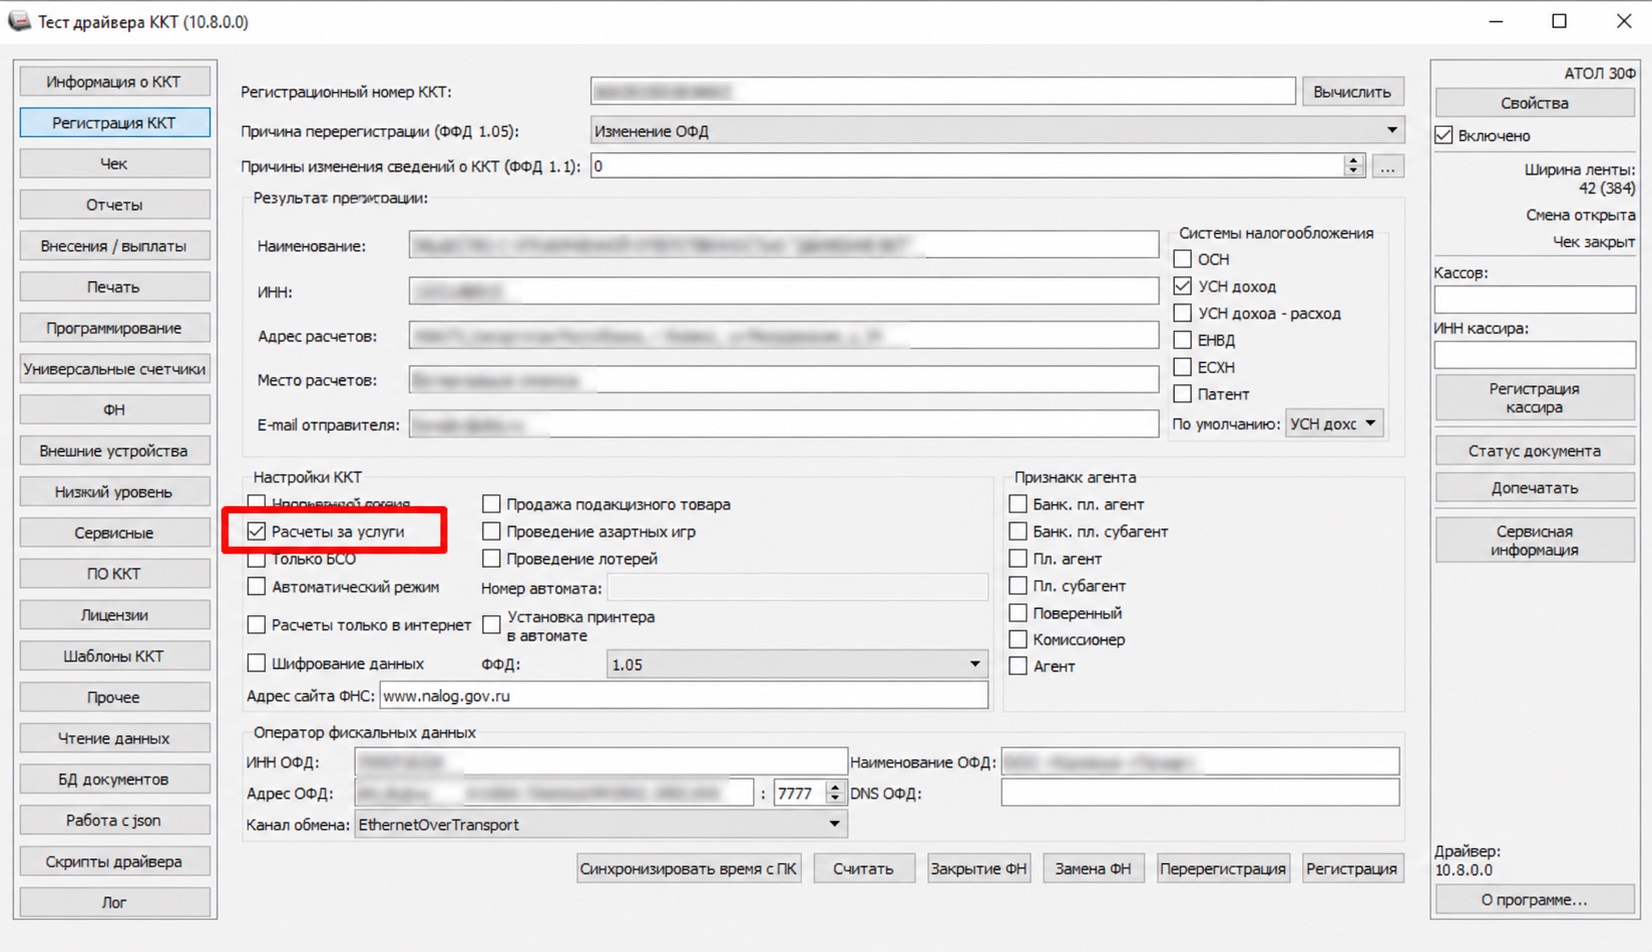Image resolution: width=1652 pixels, height=952 pixels.
Task: Open the Прочее section
Action: pos(114,697)
